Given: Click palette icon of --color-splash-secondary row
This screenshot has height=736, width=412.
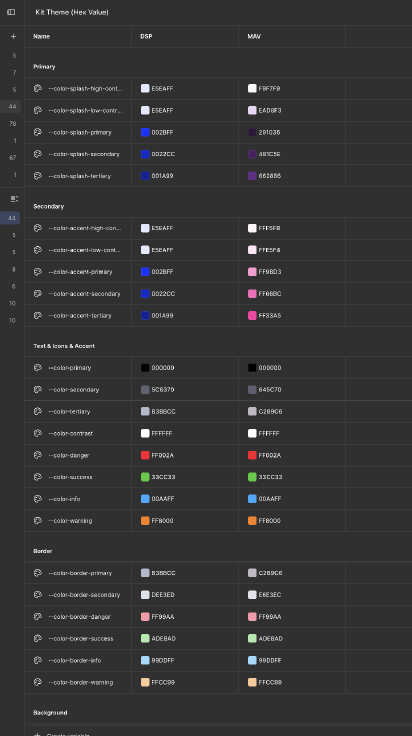Looking at the screenshot, I should [x=38, y=154].
